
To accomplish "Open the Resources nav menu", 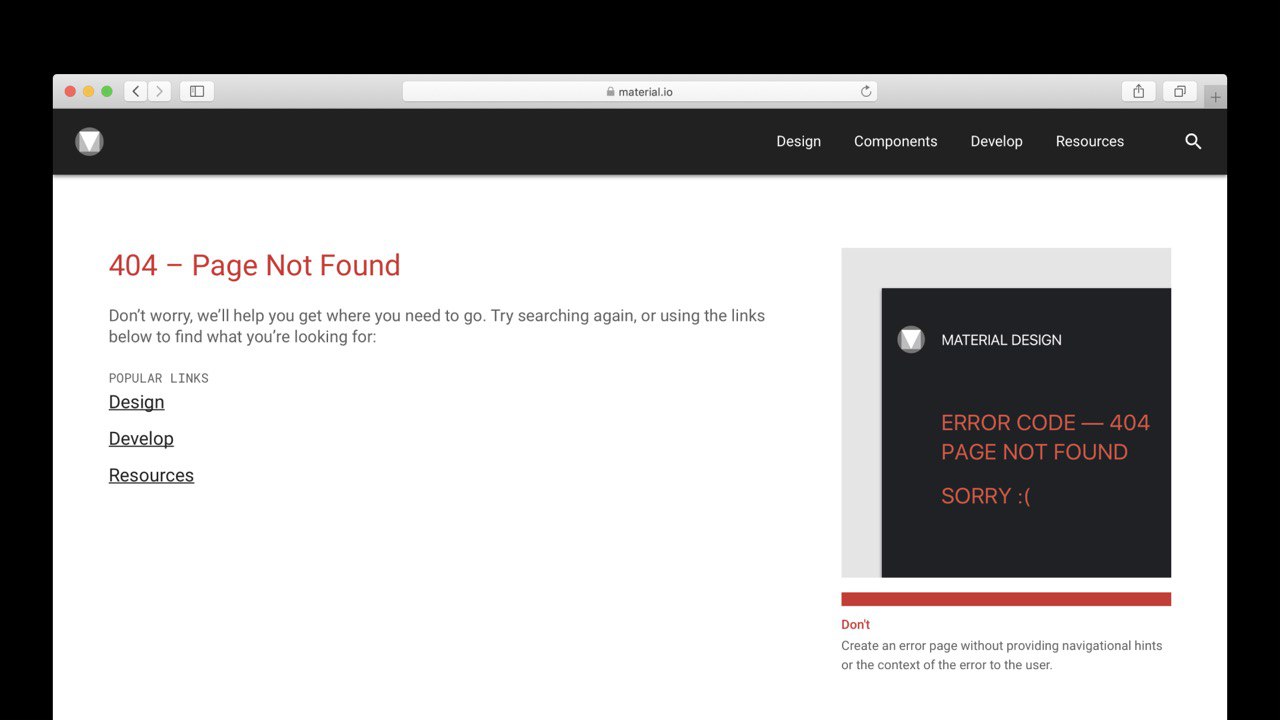I will coord(1089,142).
